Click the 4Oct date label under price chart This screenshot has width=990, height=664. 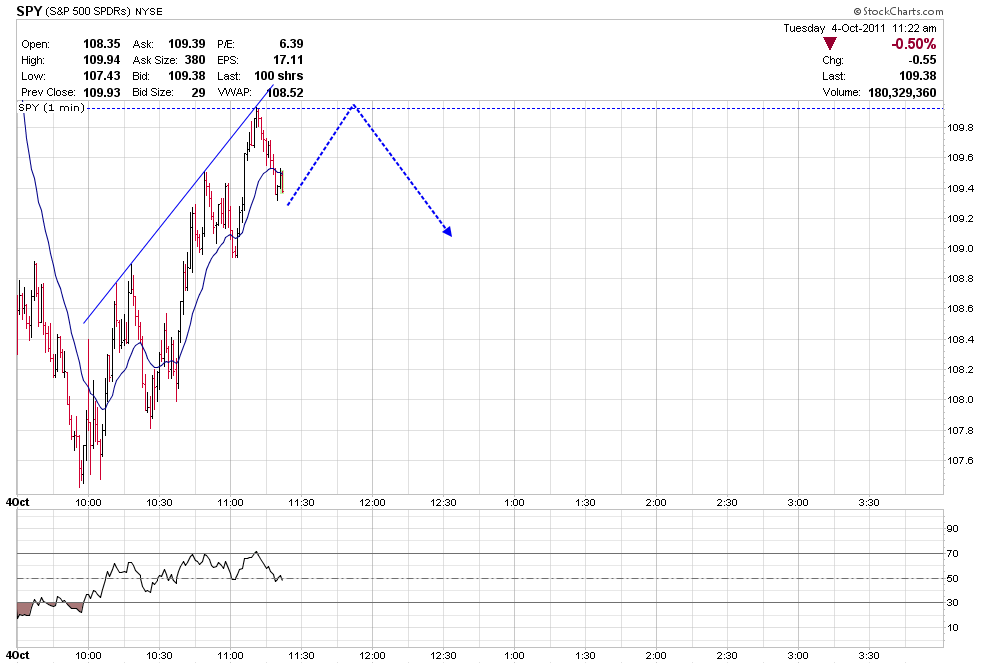coord(18,502)
